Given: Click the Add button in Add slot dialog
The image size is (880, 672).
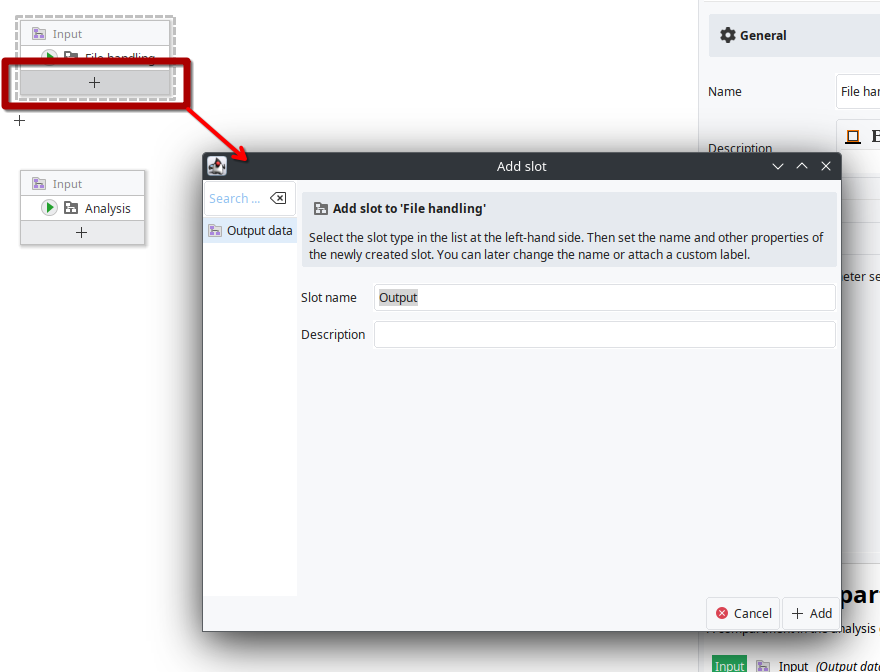Looking at the screenshot, I should (812, 613).
